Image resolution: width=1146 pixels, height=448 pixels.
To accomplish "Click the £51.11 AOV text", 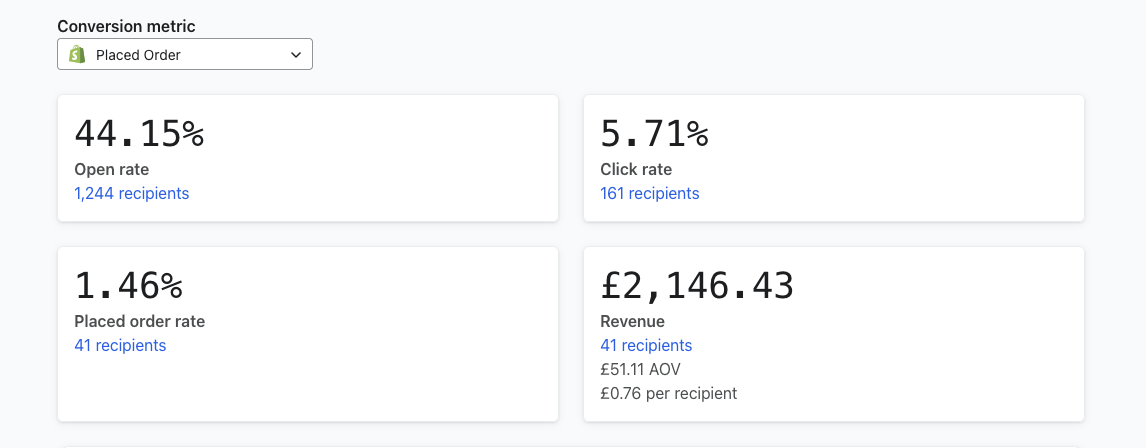I will pyautogui.click(x=640, y=369).
